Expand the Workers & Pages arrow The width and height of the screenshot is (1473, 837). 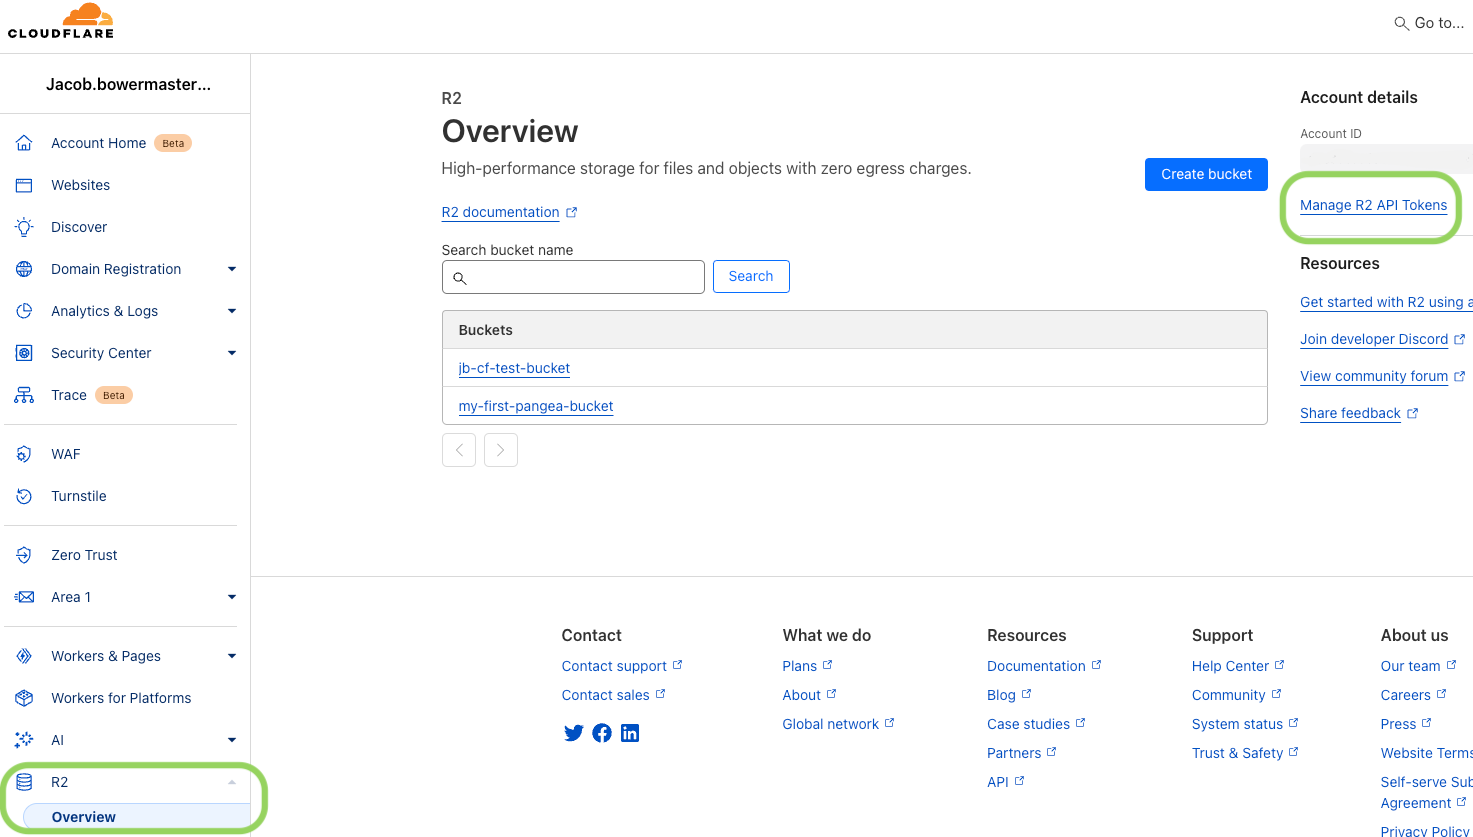pyautogui.click(x=232, y=656)
